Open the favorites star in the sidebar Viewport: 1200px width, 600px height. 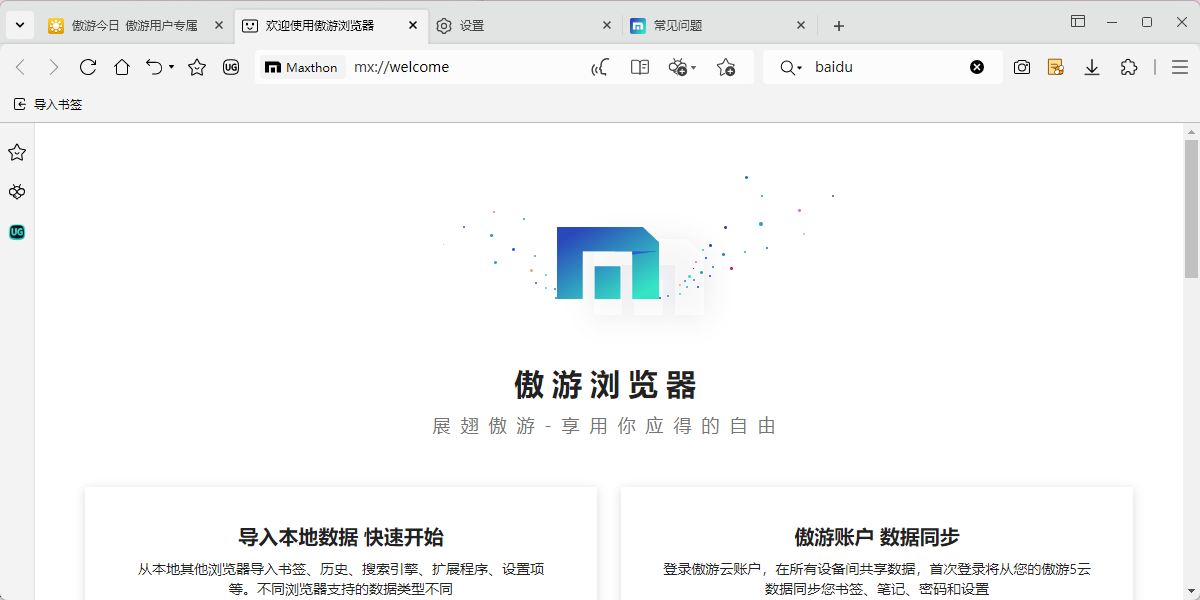16,152
